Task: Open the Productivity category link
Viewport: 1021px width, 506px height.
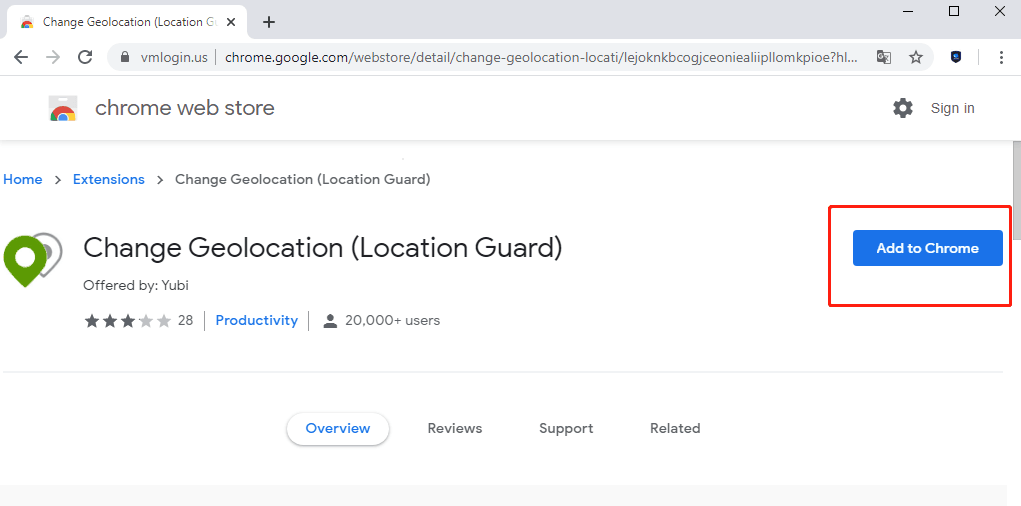Action: [x=256, y=320]
